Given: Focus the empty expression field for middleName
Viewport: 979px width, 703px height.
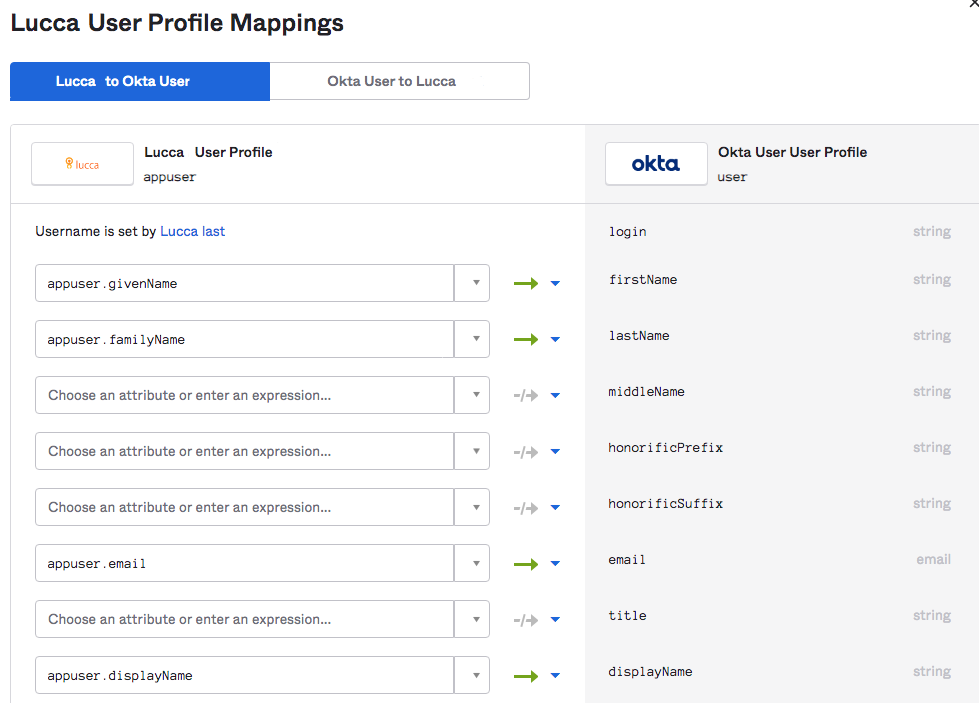Looking at the screenshot, I should (x=245, y=395).
